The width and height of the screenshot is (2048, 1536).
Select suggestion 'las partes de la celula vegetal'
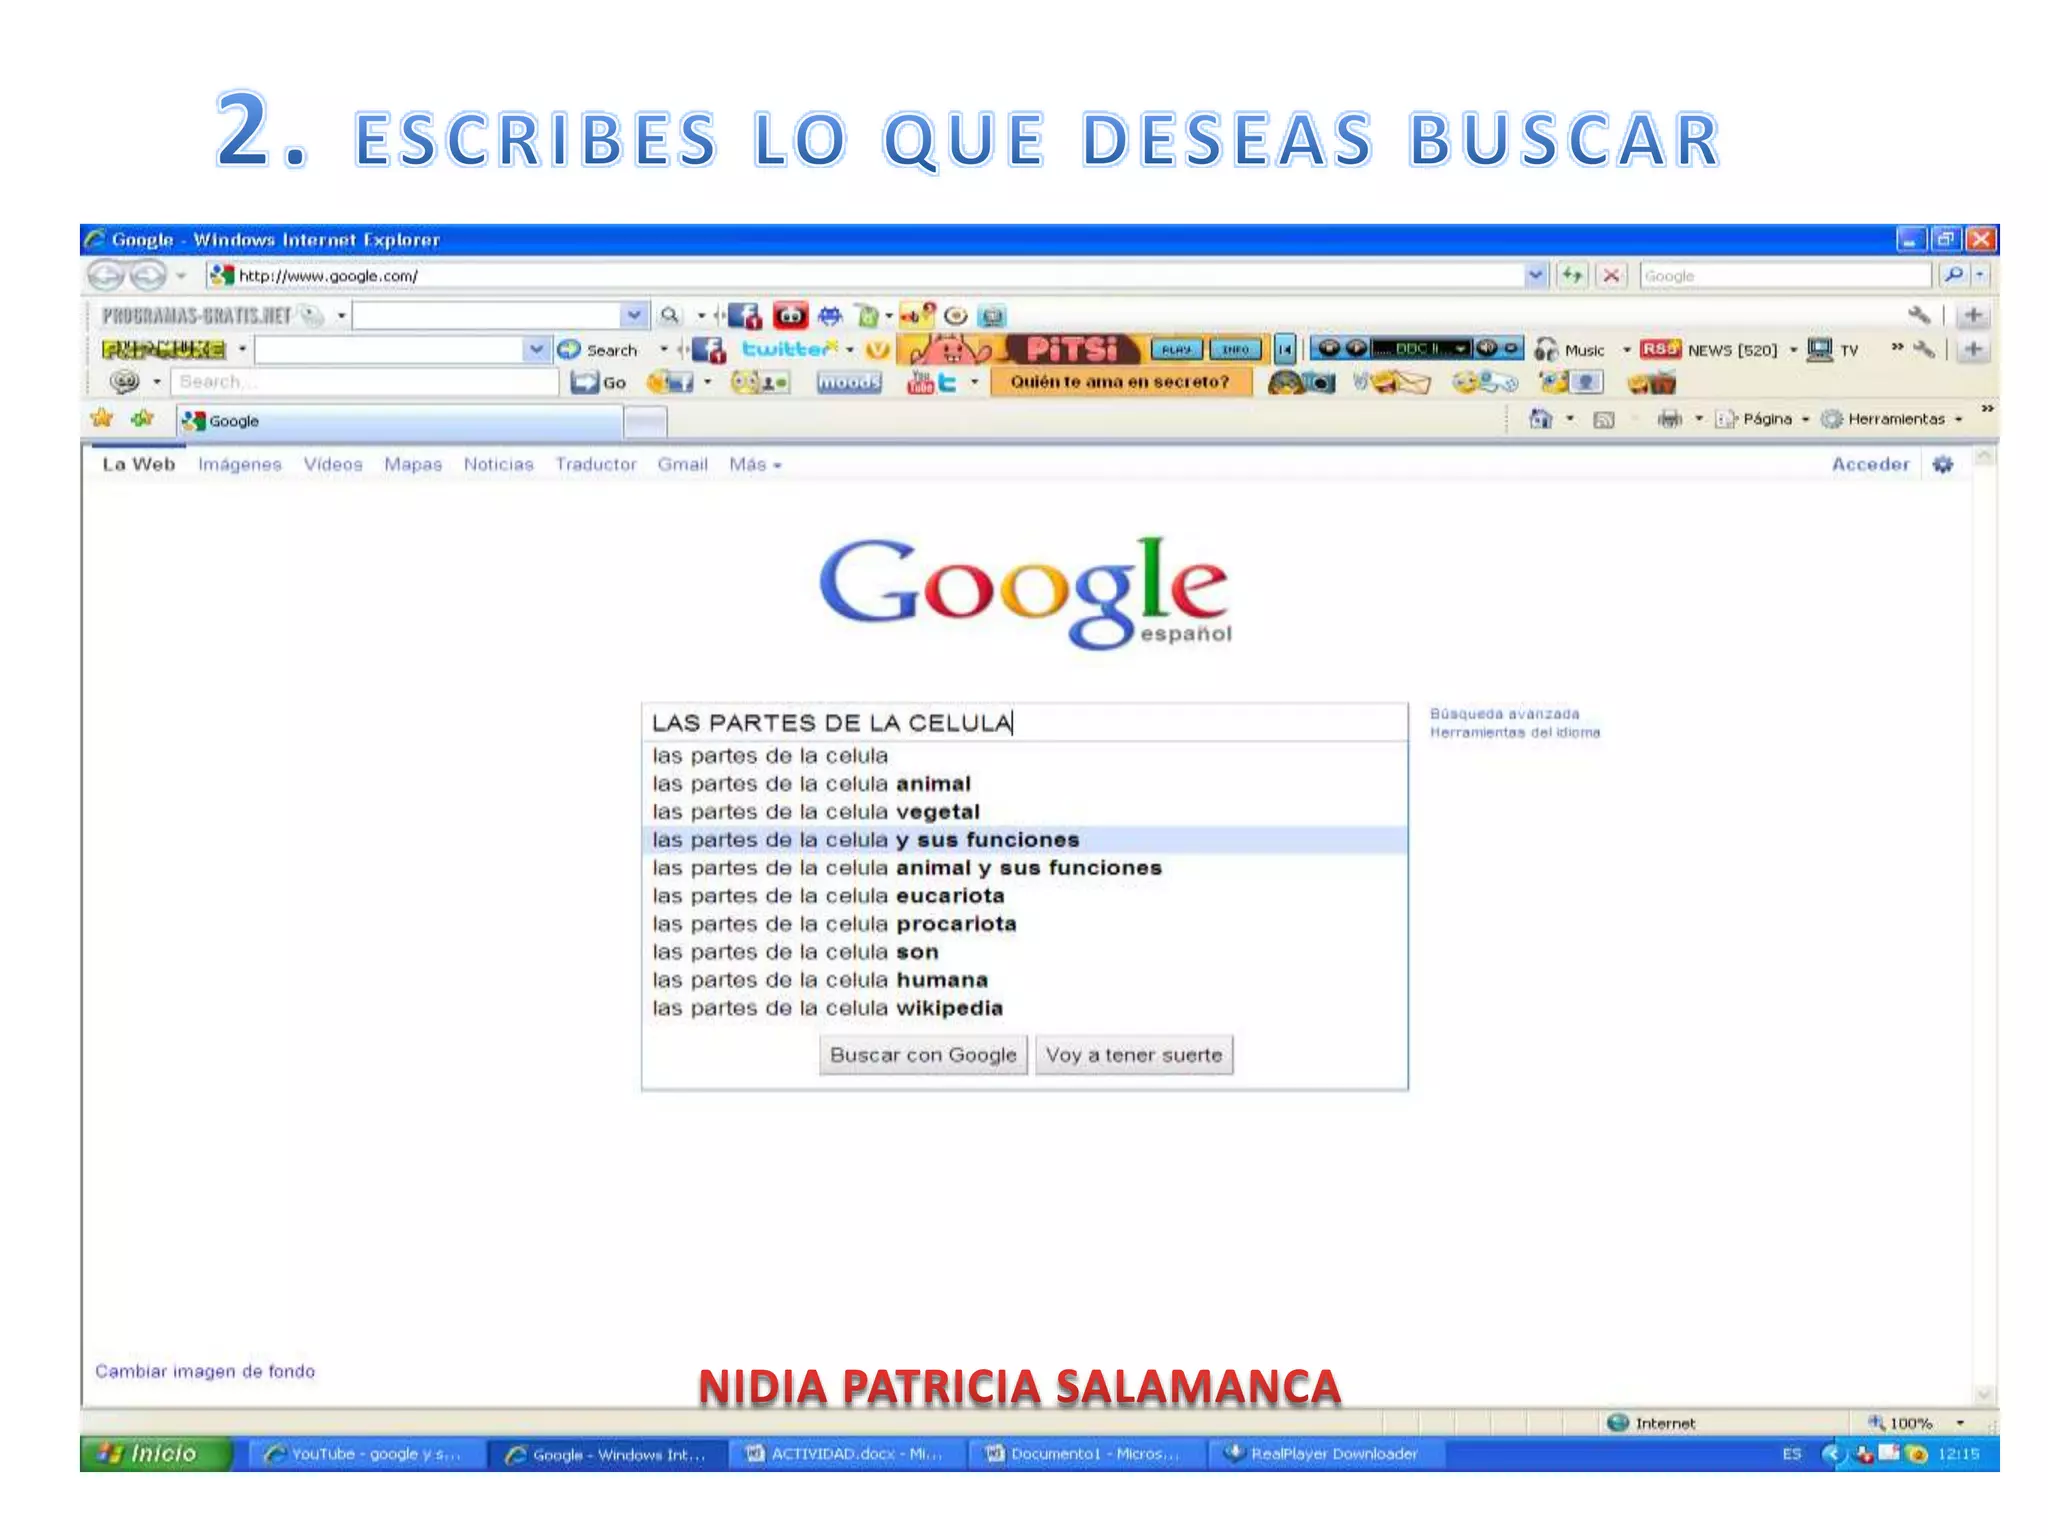click(x=1024, y=812)
